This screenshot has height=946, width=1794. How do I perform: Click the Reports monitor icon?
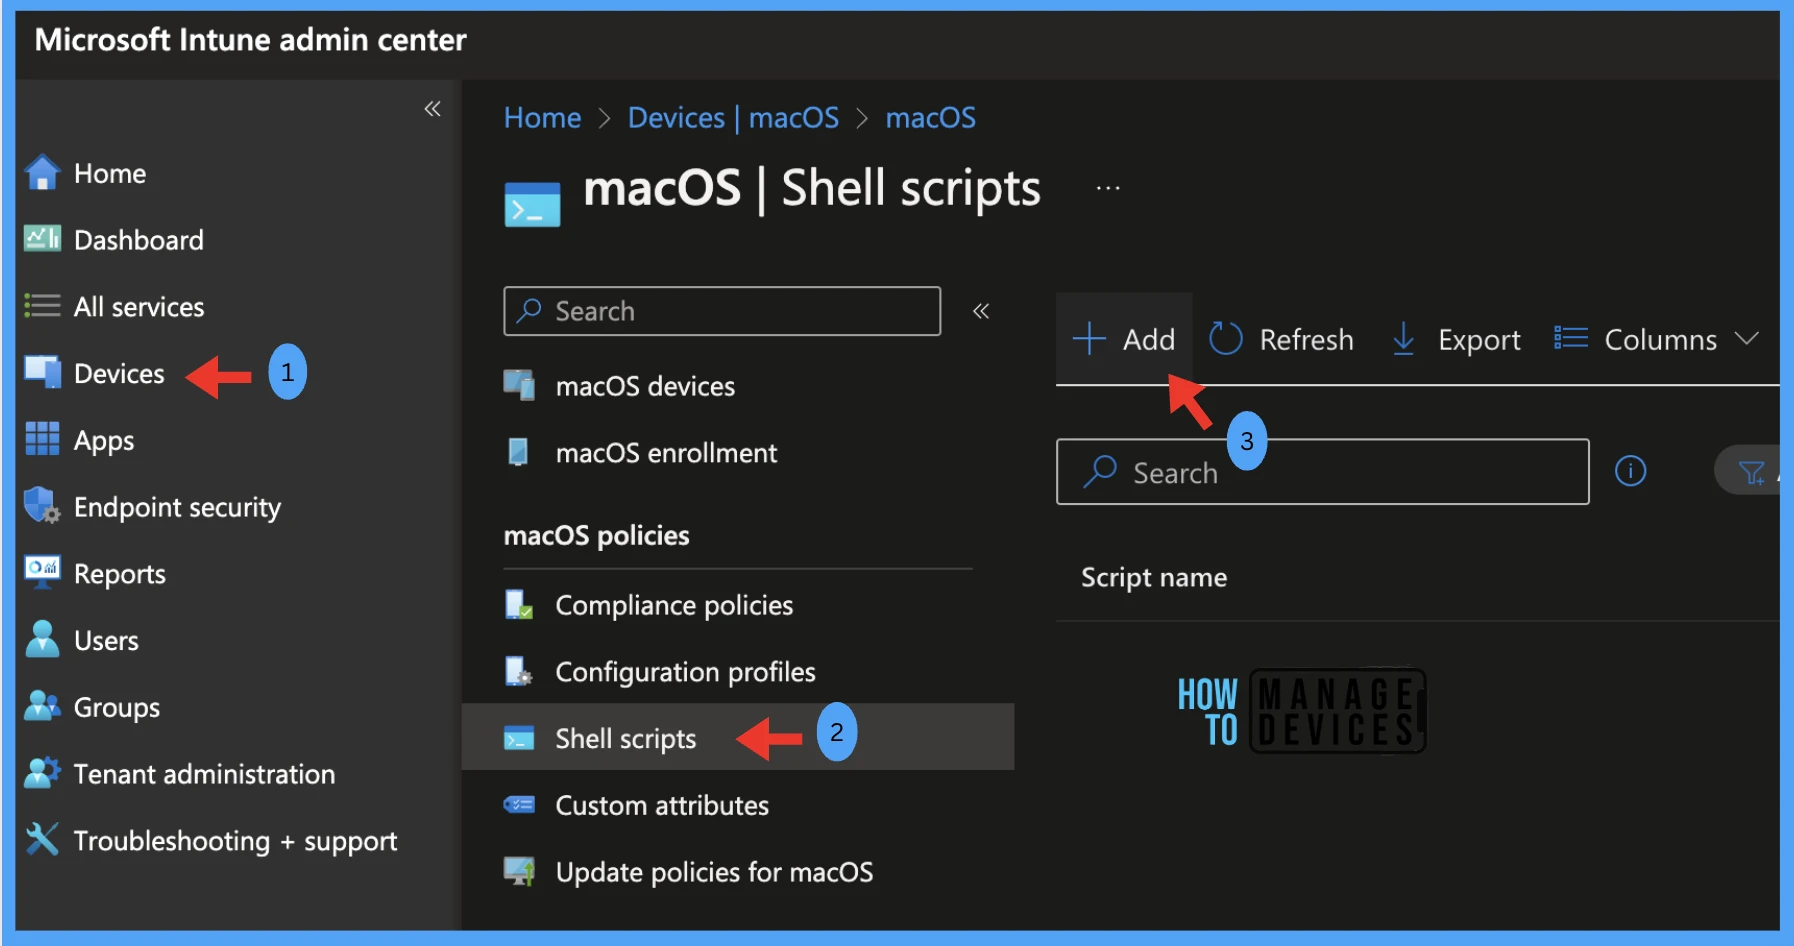(x=42, y=572)
